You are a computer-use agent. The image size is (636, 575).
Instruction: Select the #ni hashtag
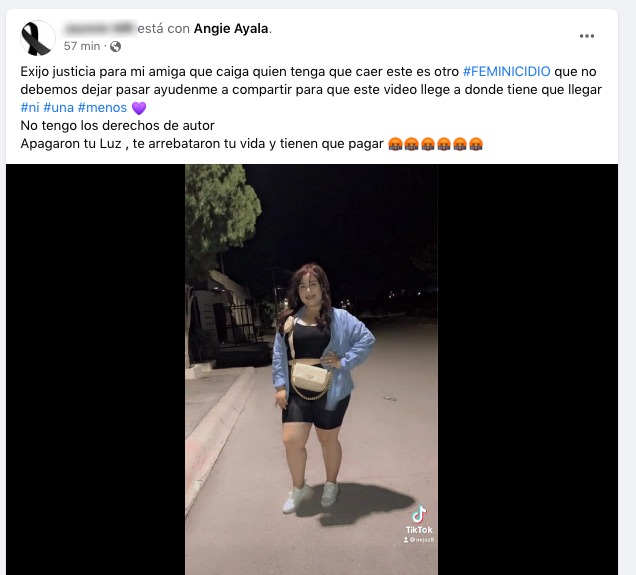(30, 107)
